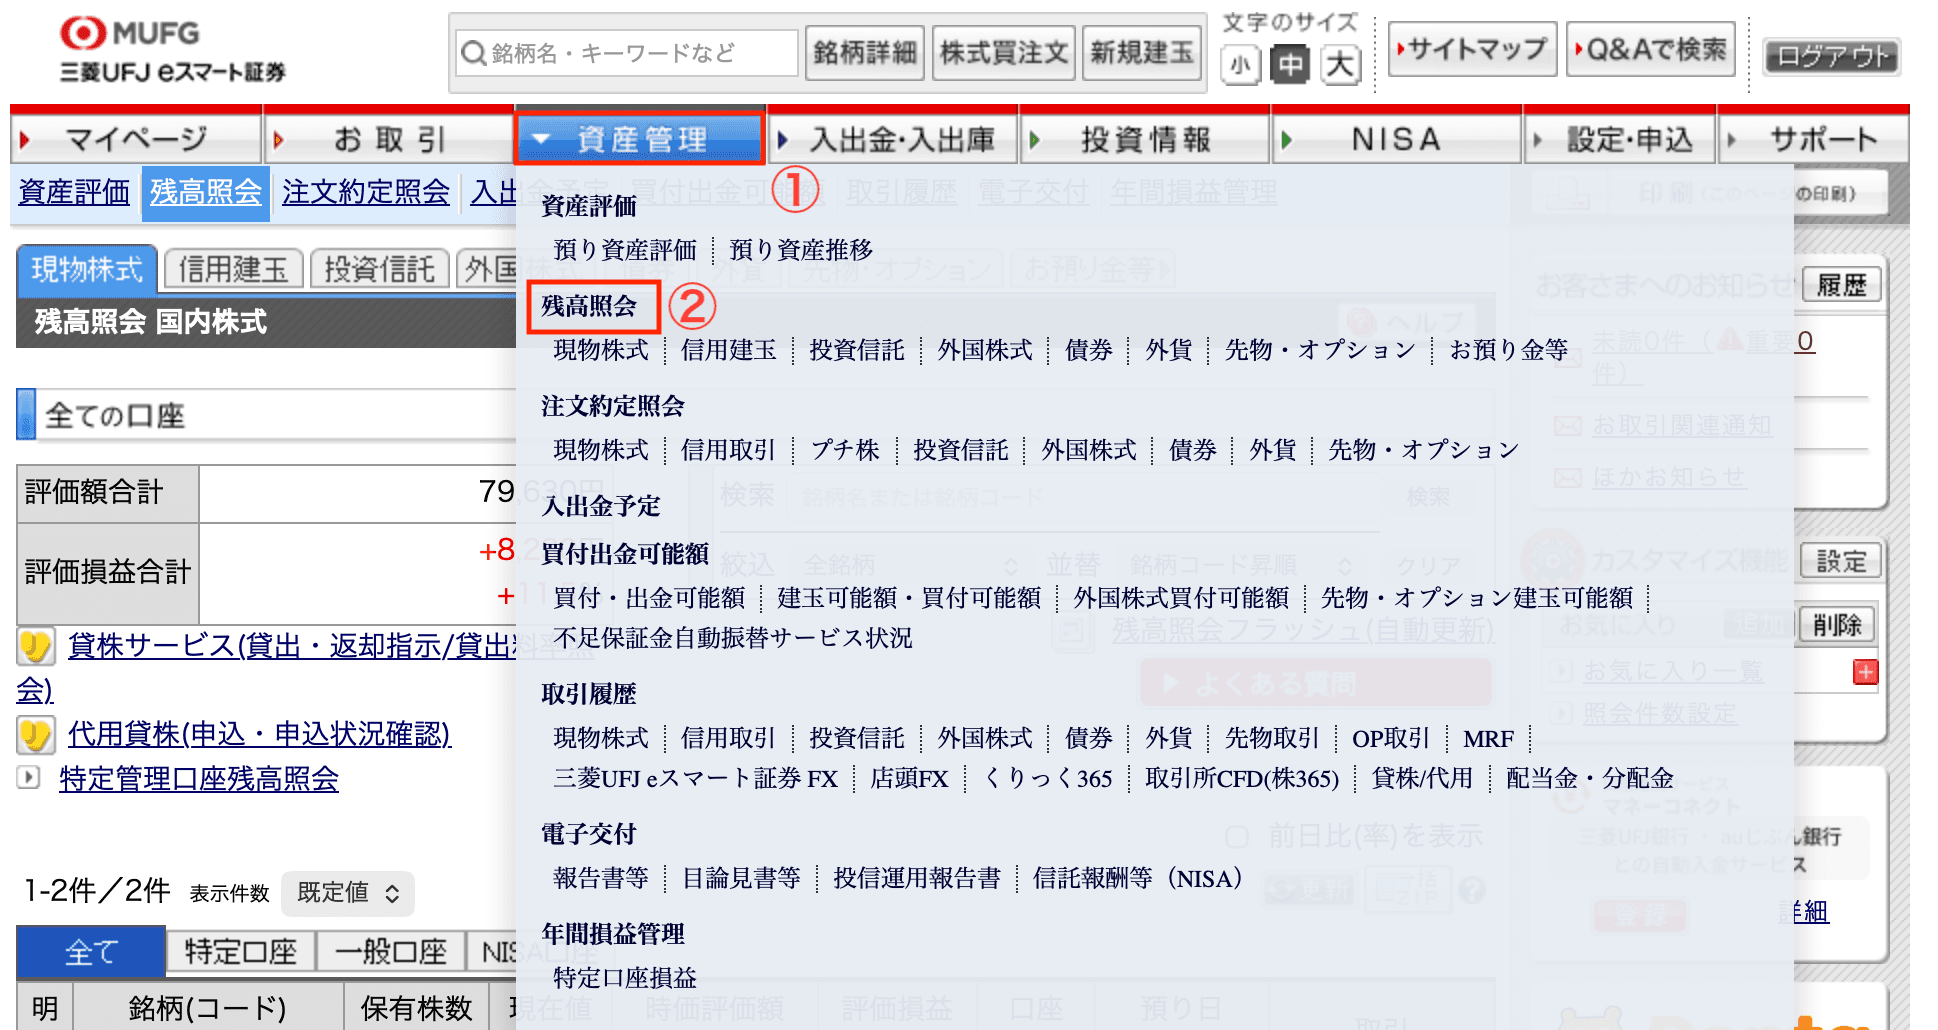This screenshot has width=1938, height=1030.
Task: Click the 新規建玉 button
Action: click(x=1142, y=53)
